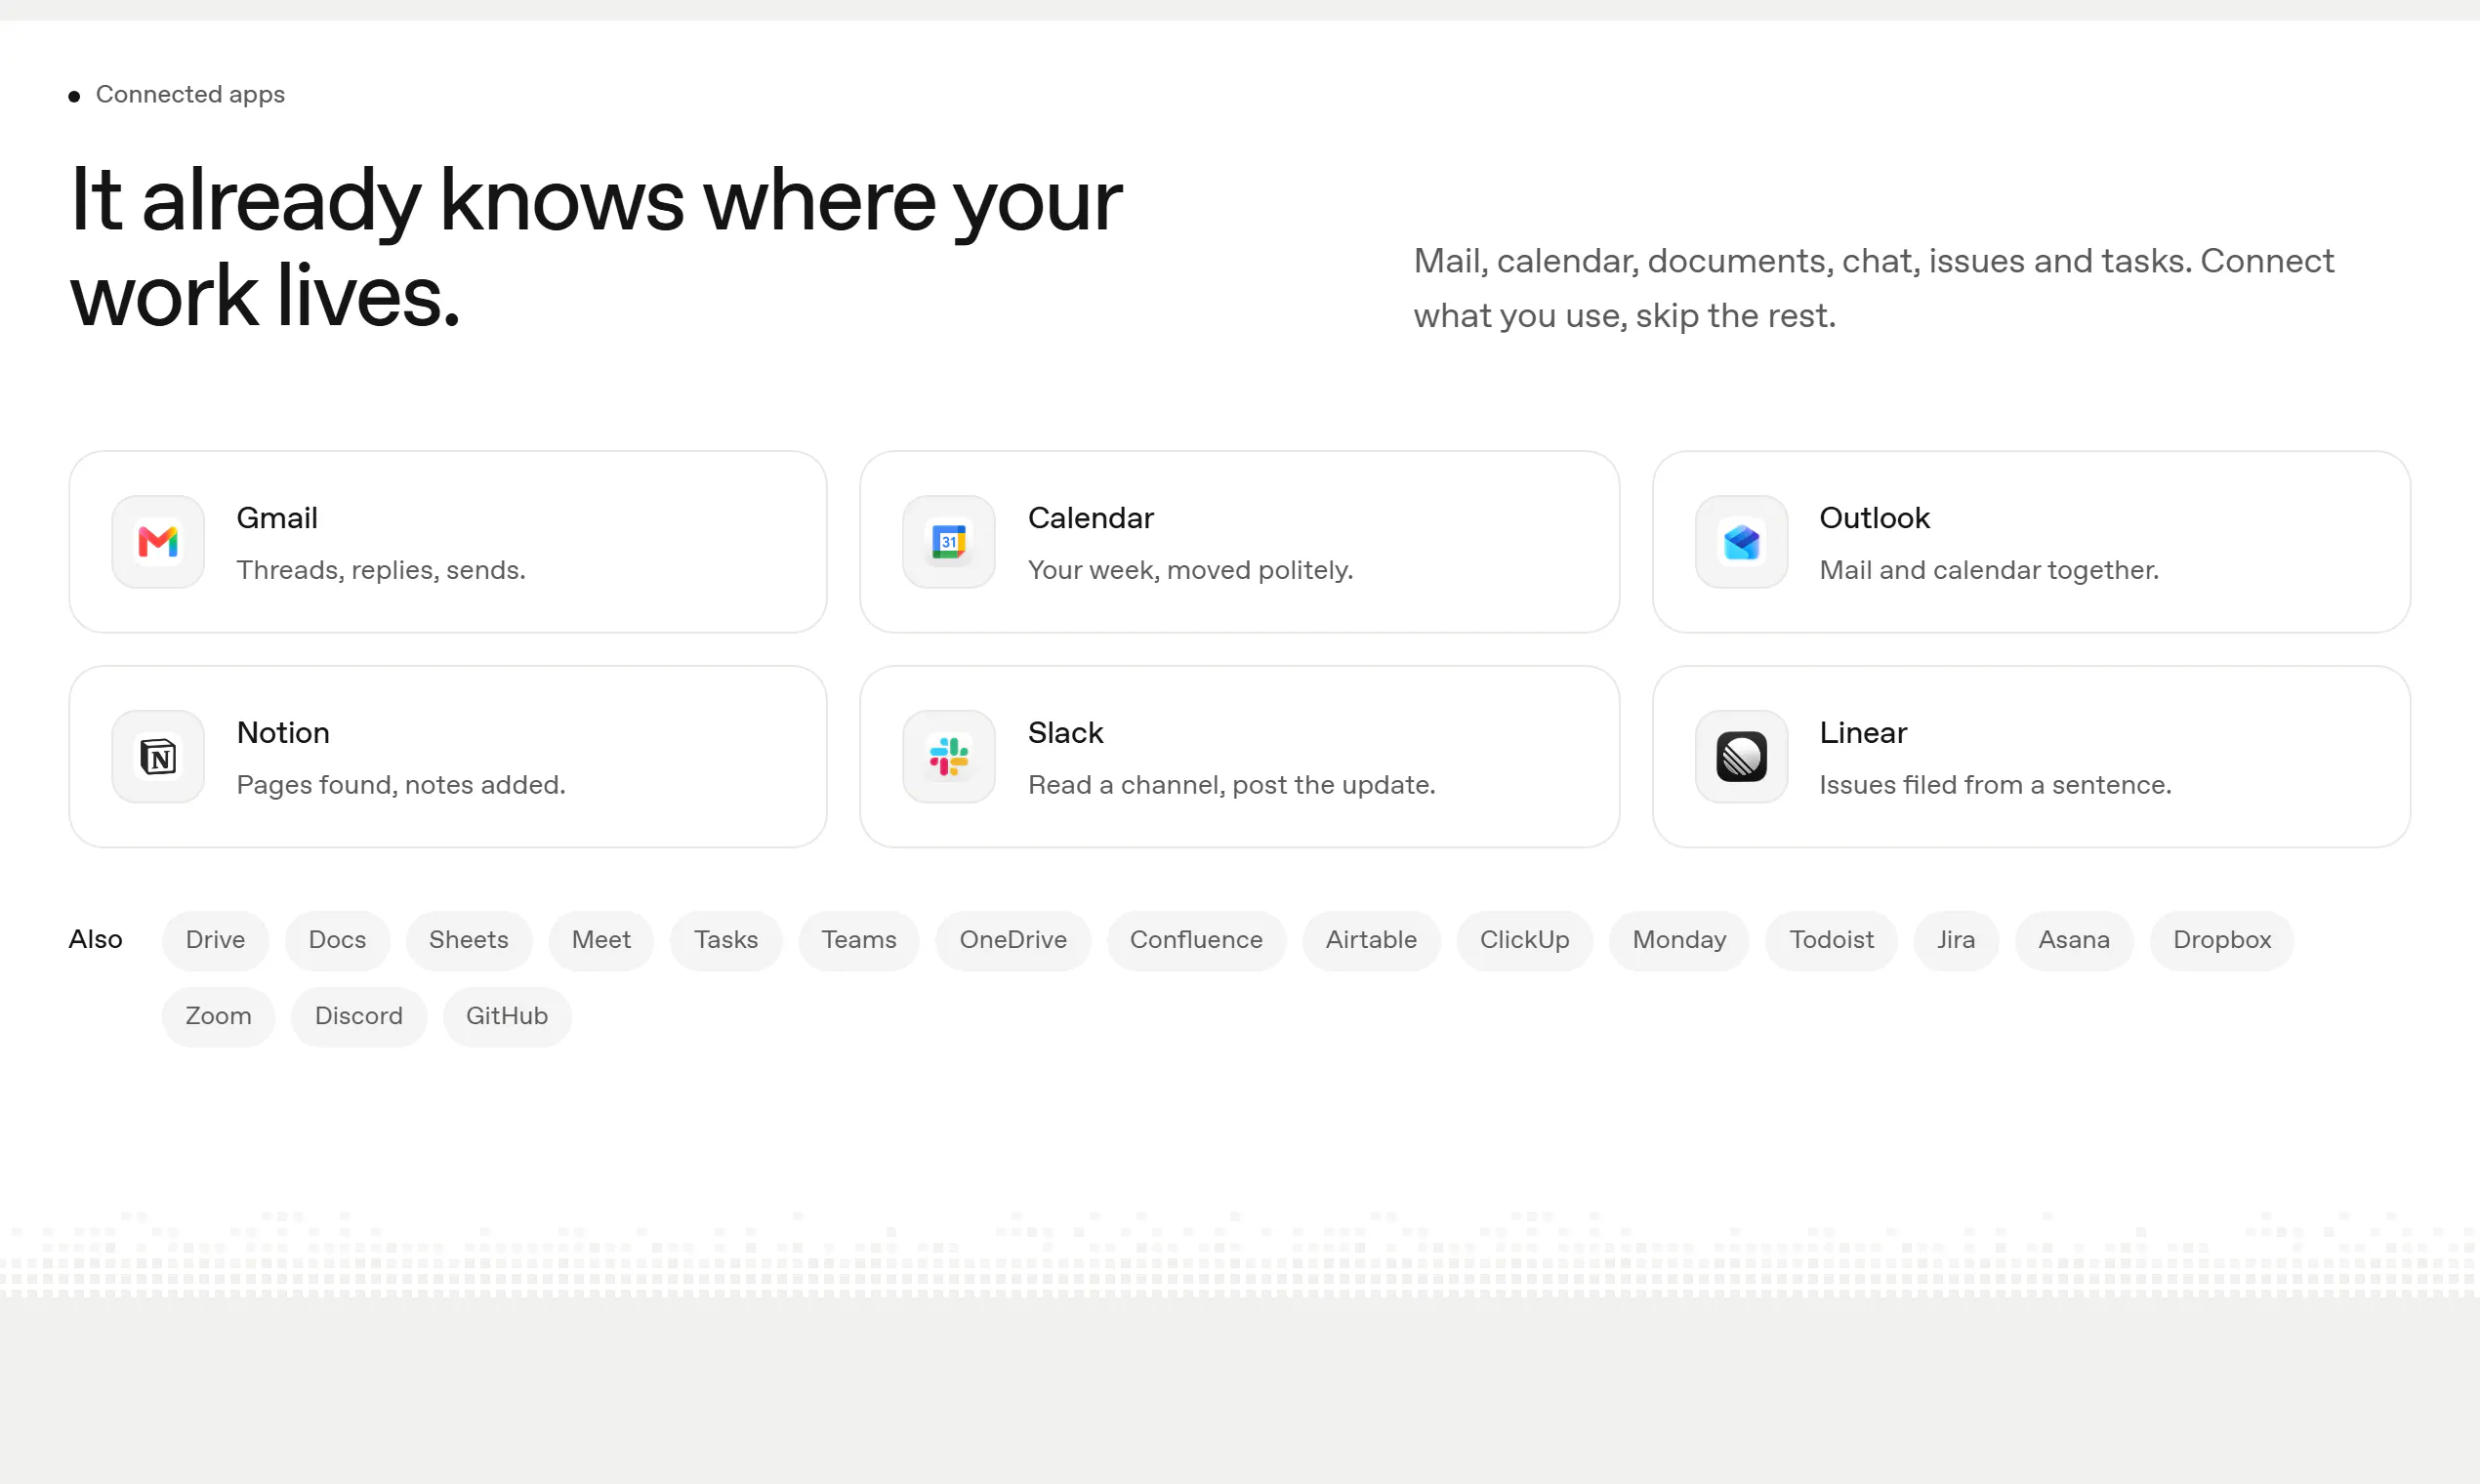Click the 'Connected apps' label
The width and height of the screenshot is (2480, 1484).
click(x=190, y=95)
